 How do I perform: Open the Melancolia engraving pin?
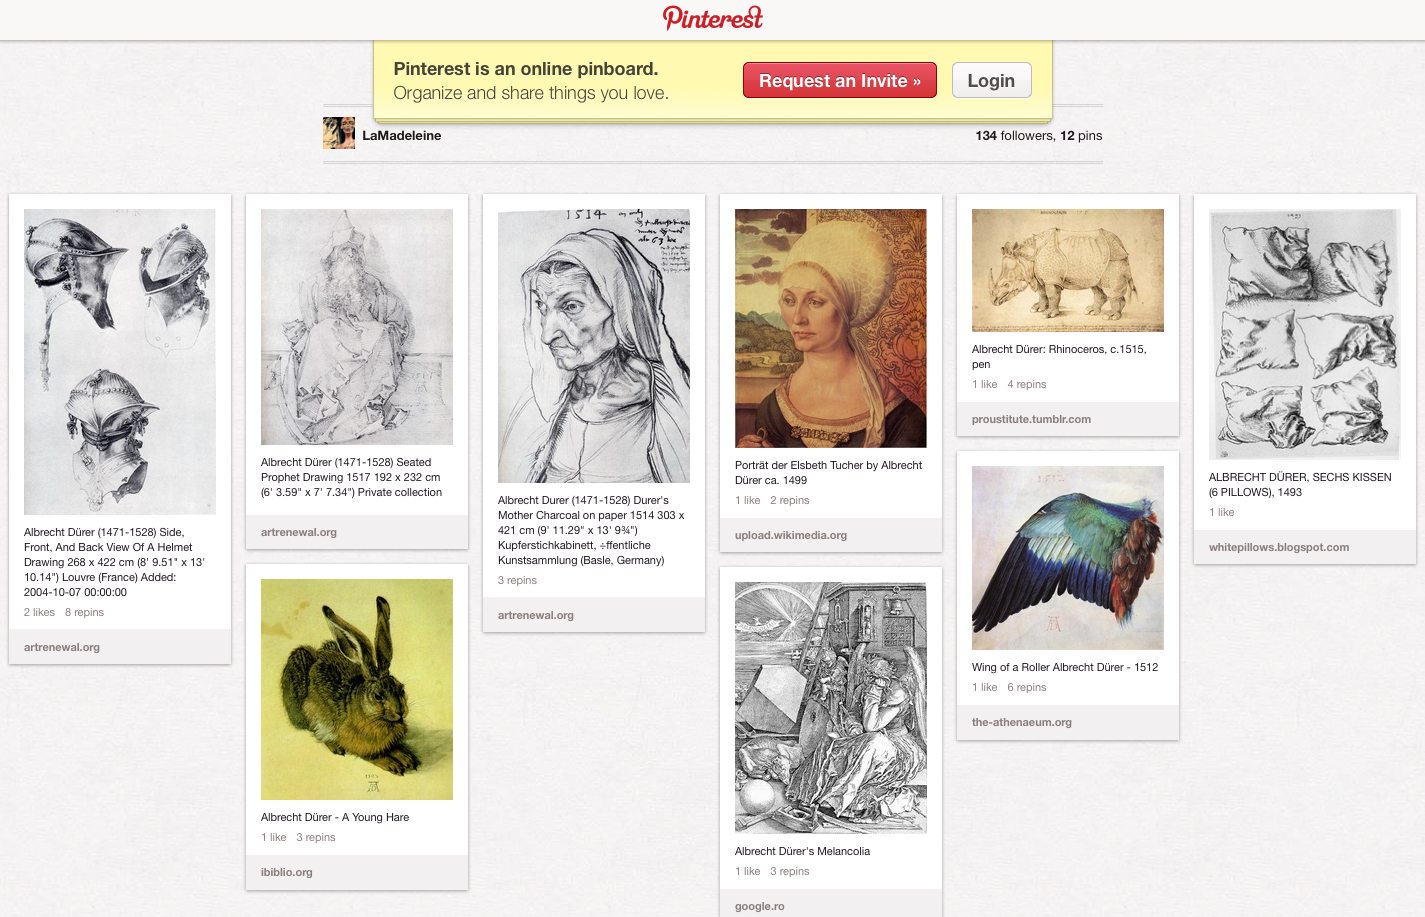(831, 708)
